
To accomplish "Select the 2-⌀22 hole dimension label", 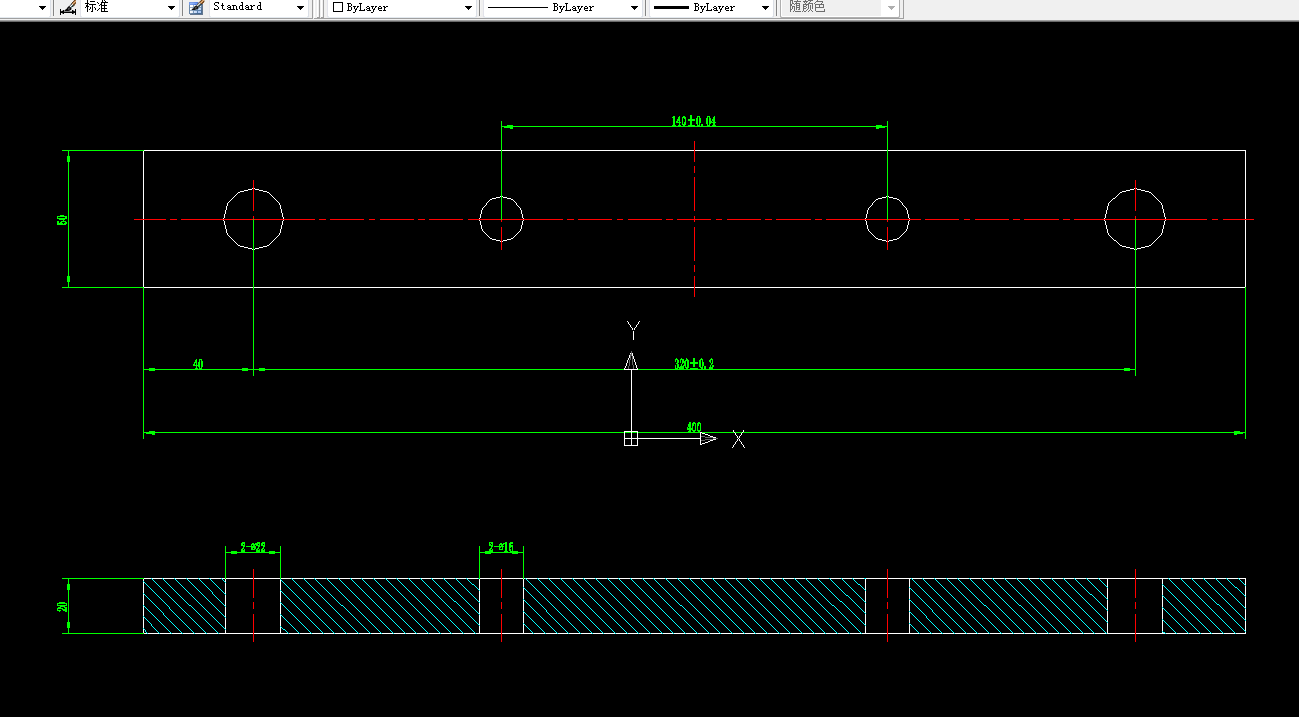I will [253, 547].
